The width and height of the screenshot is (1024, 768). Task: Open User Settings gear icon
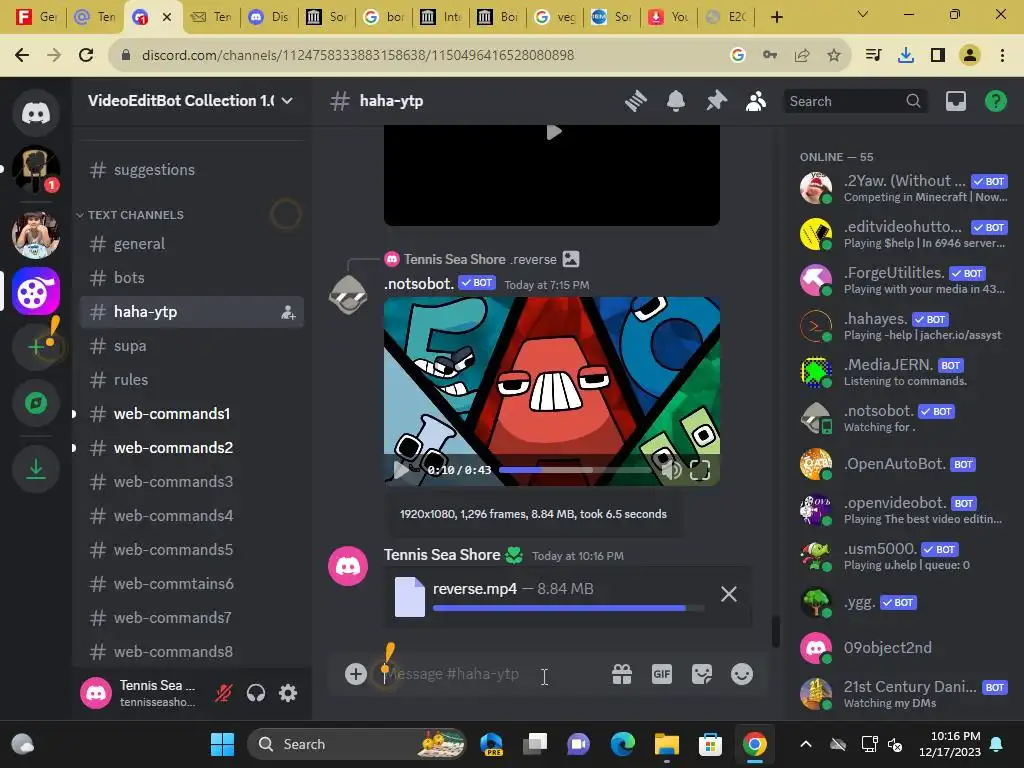tap(288, 693)
